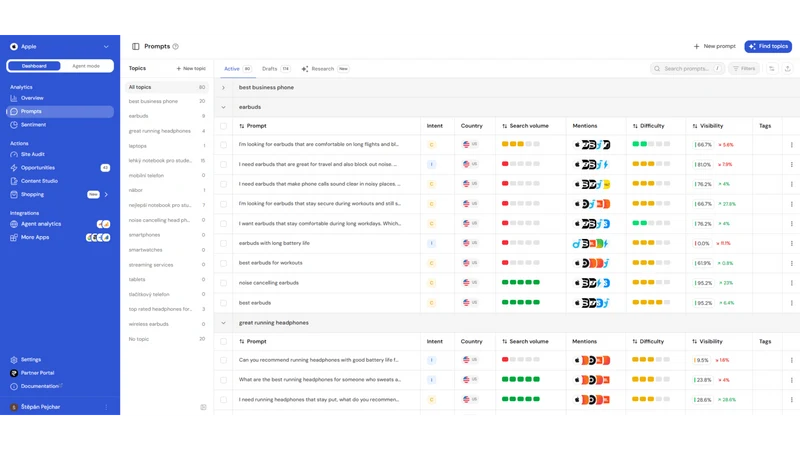The height and width of the screenshot is (450, 800).
Task: Collapse the 'great running headphones' group
Action: coord(223,323)
